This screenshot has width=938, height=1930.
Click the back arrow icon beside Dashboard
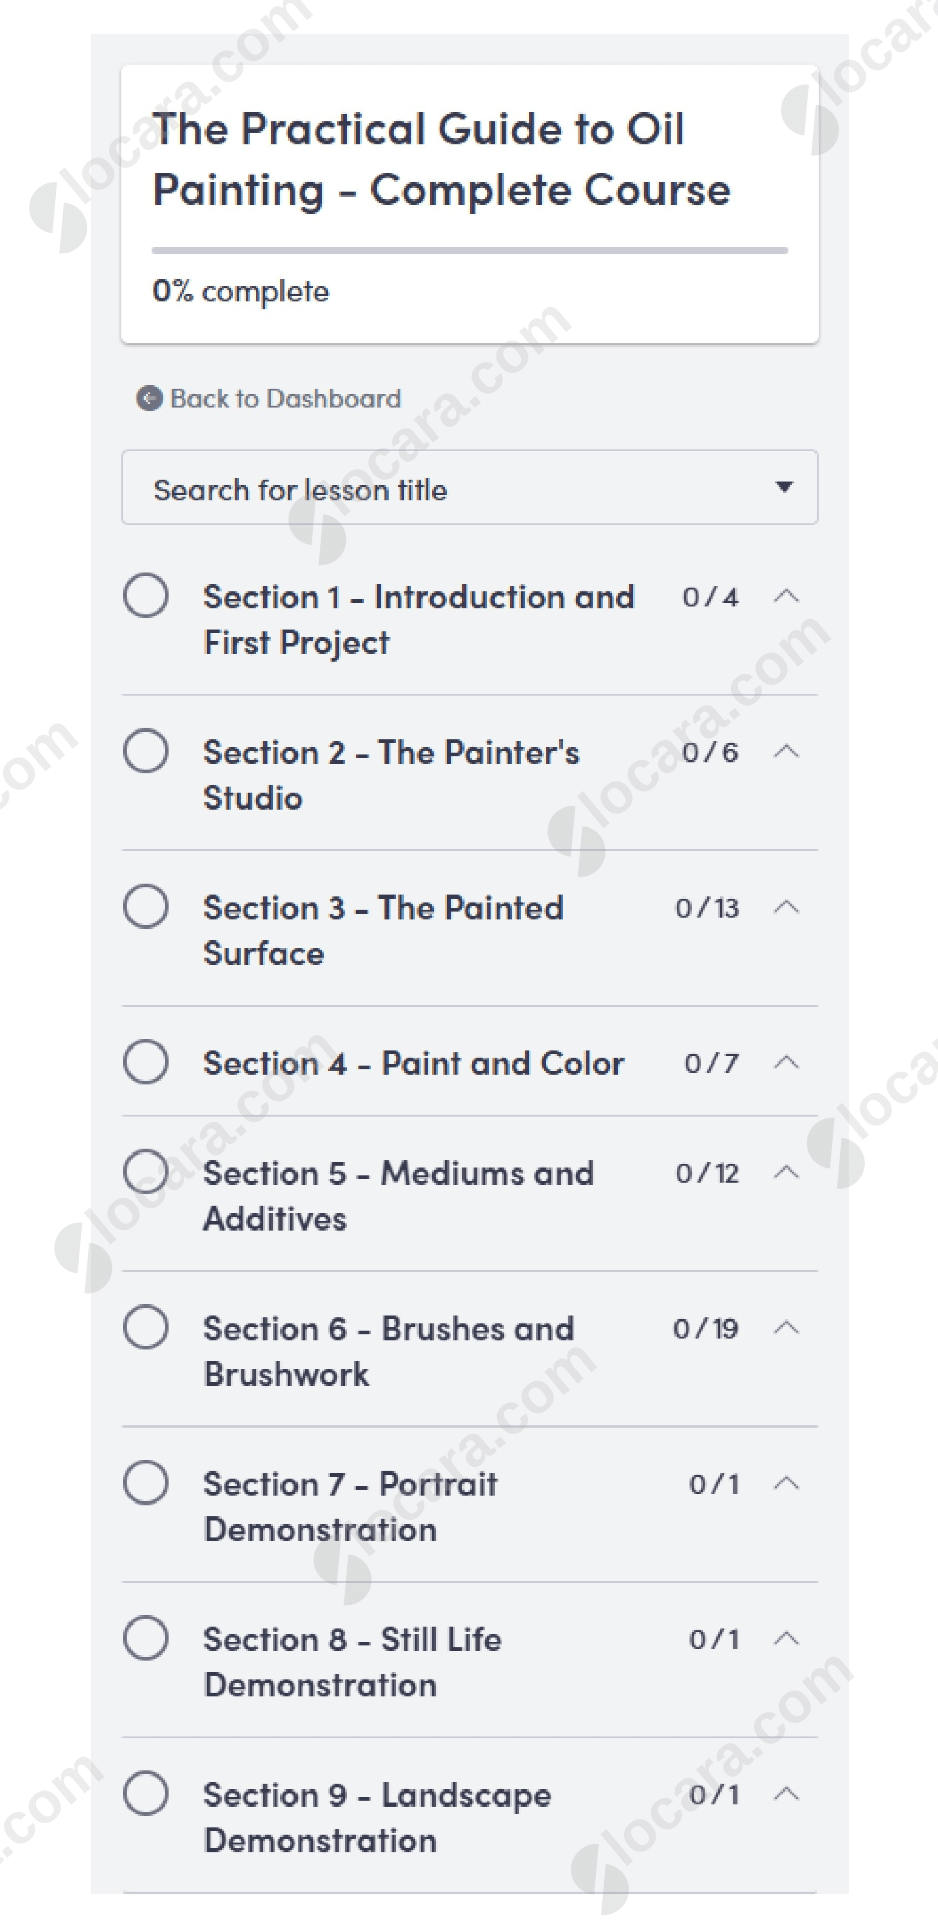(x=149, y=399)
